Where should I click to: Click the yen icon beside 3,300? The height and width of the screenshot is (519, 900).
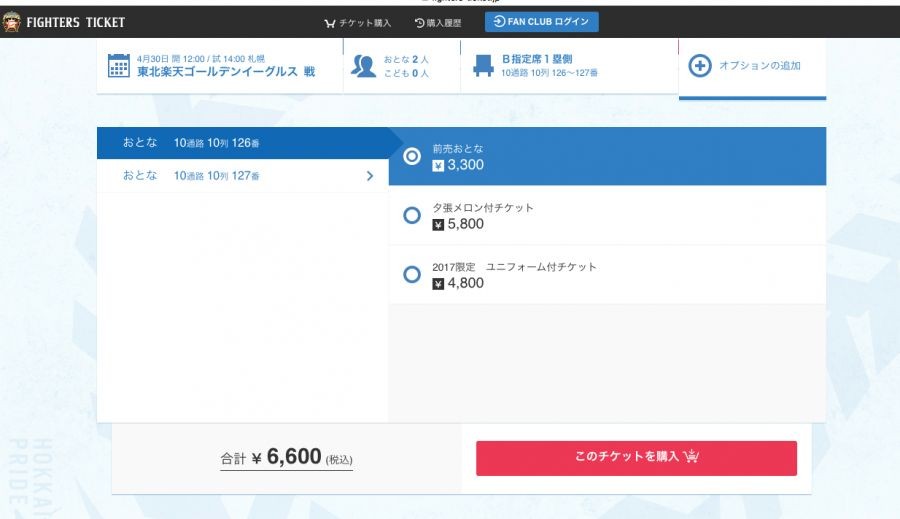pyautogui.click(x=438, y=165)
